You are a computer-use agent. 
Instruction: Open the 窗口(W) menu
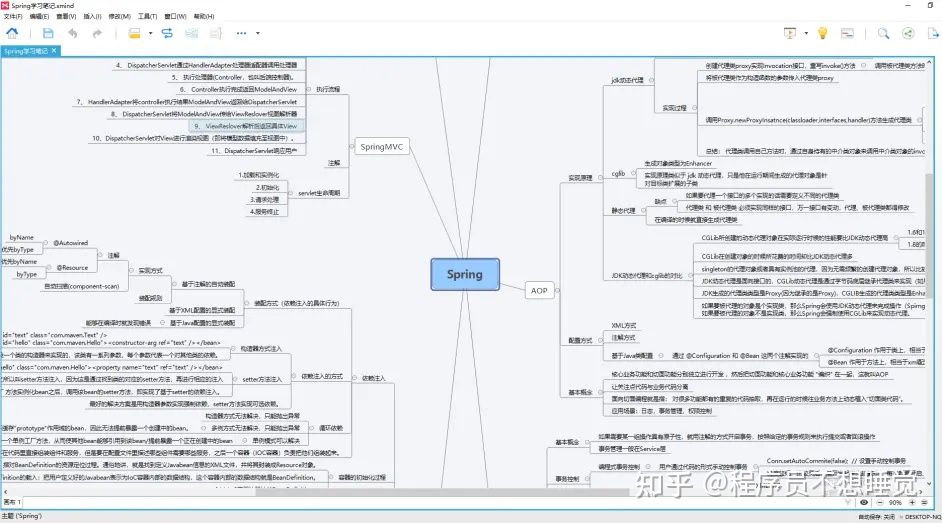(x=175, y=16)
